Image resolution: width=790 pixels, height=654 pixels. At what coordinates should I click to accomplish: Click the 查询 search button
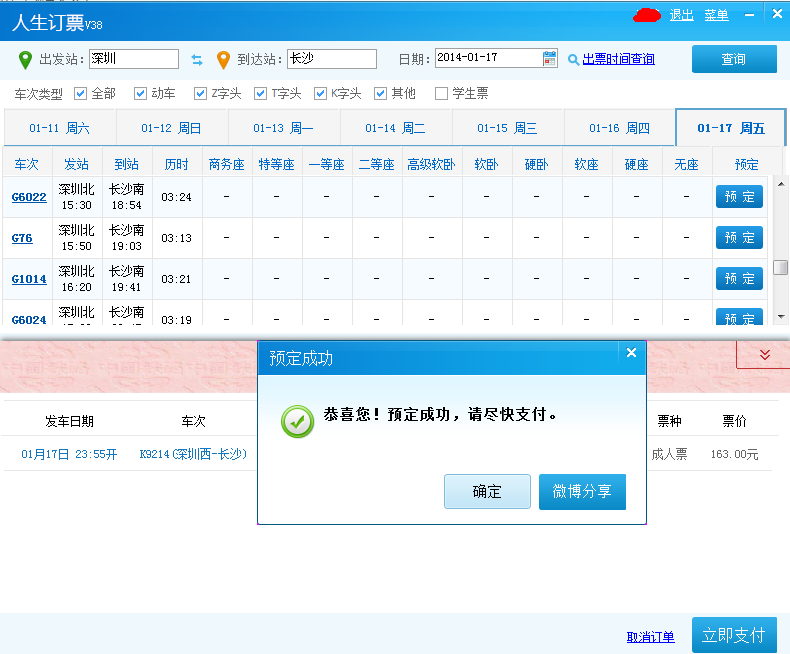click(734, 59)
